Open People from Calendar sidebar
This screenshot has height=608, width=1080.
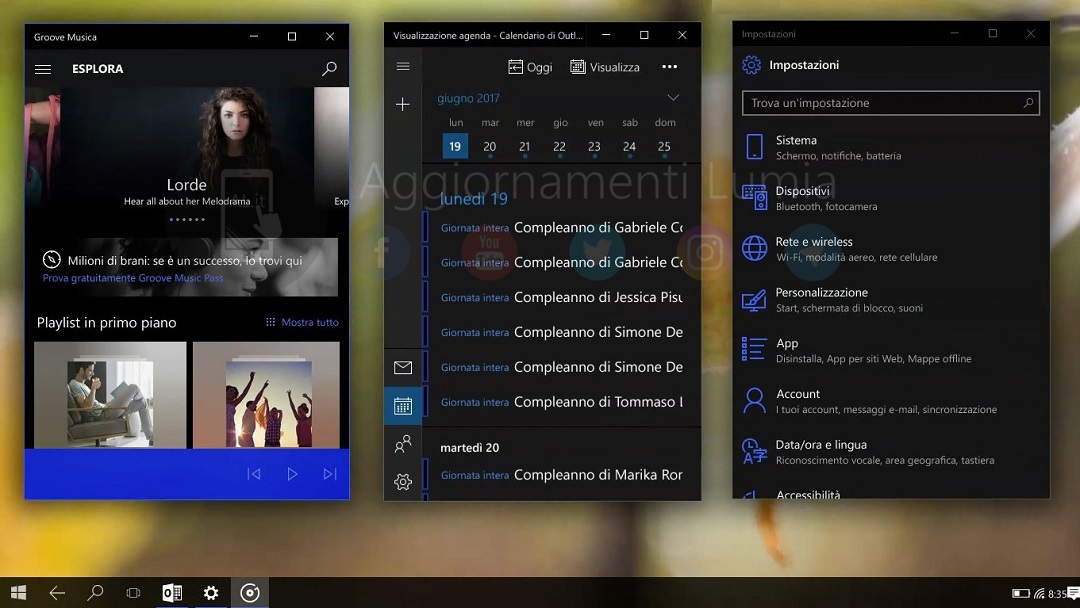coord(403,444)
